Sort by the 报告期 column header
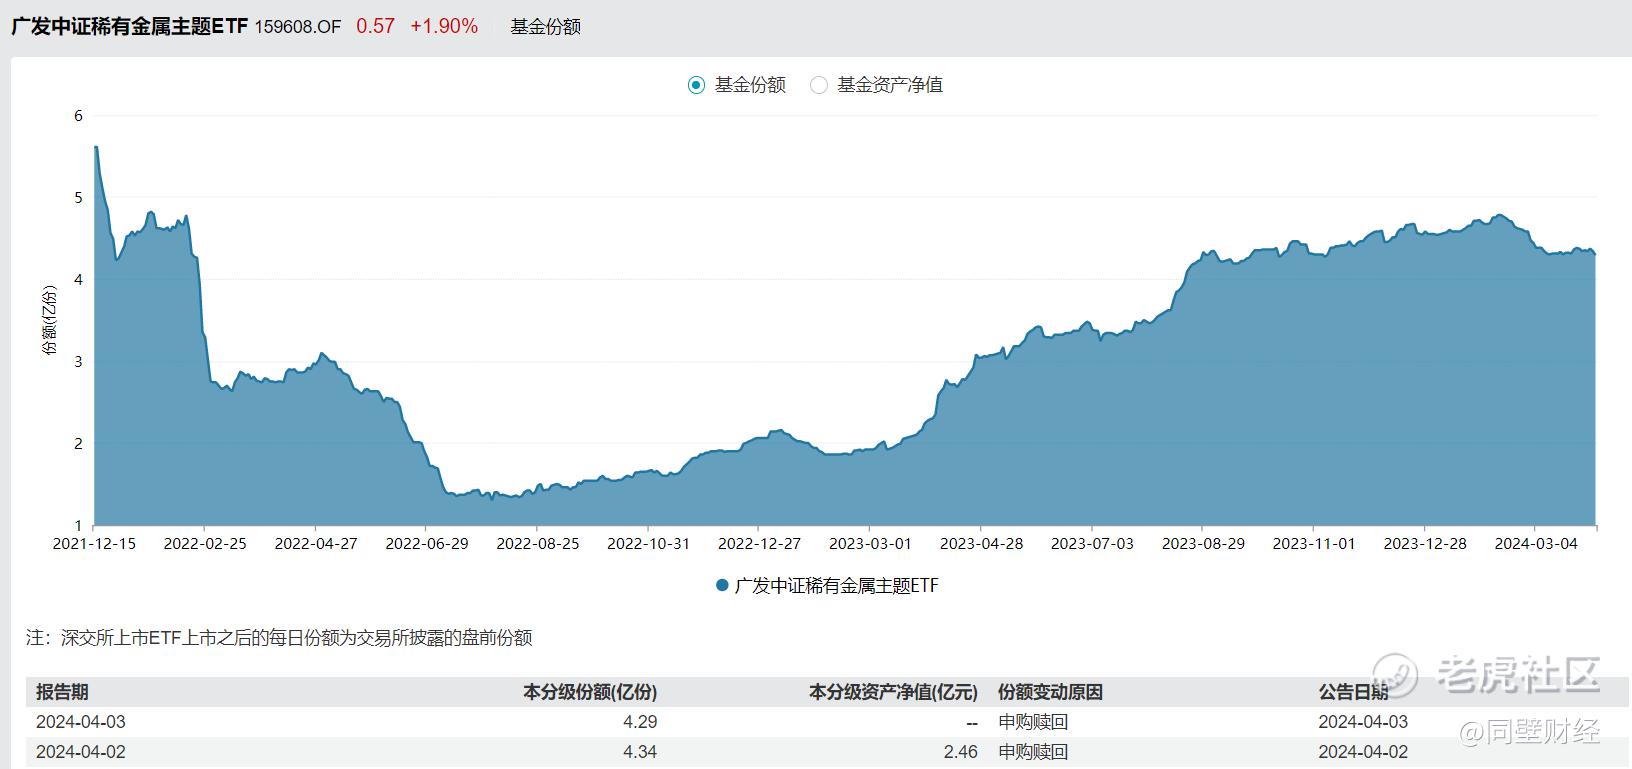Viewport: 1632px width, 769px height. coord(63,692)
